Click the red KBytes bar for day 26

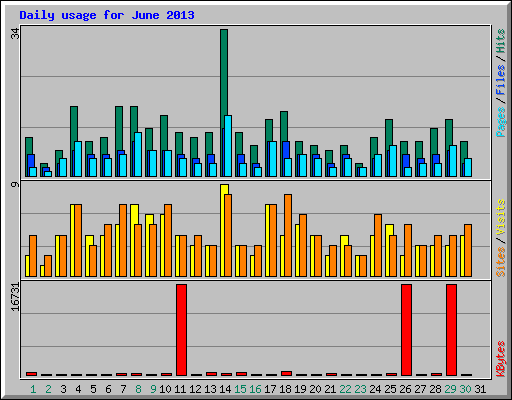[x=406, y=330]
